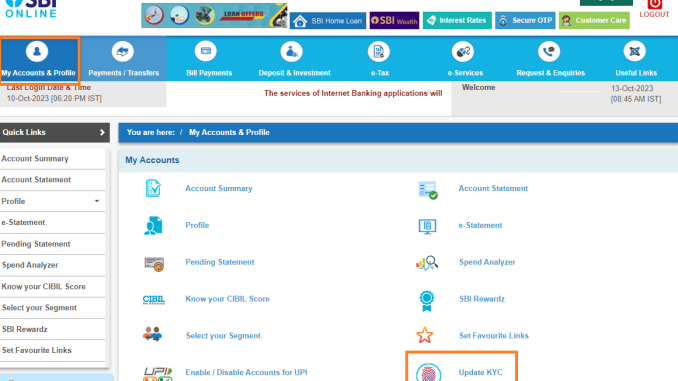
Task: Click the Update KYC fingerprint icon
Action: (x=429, y=372)
